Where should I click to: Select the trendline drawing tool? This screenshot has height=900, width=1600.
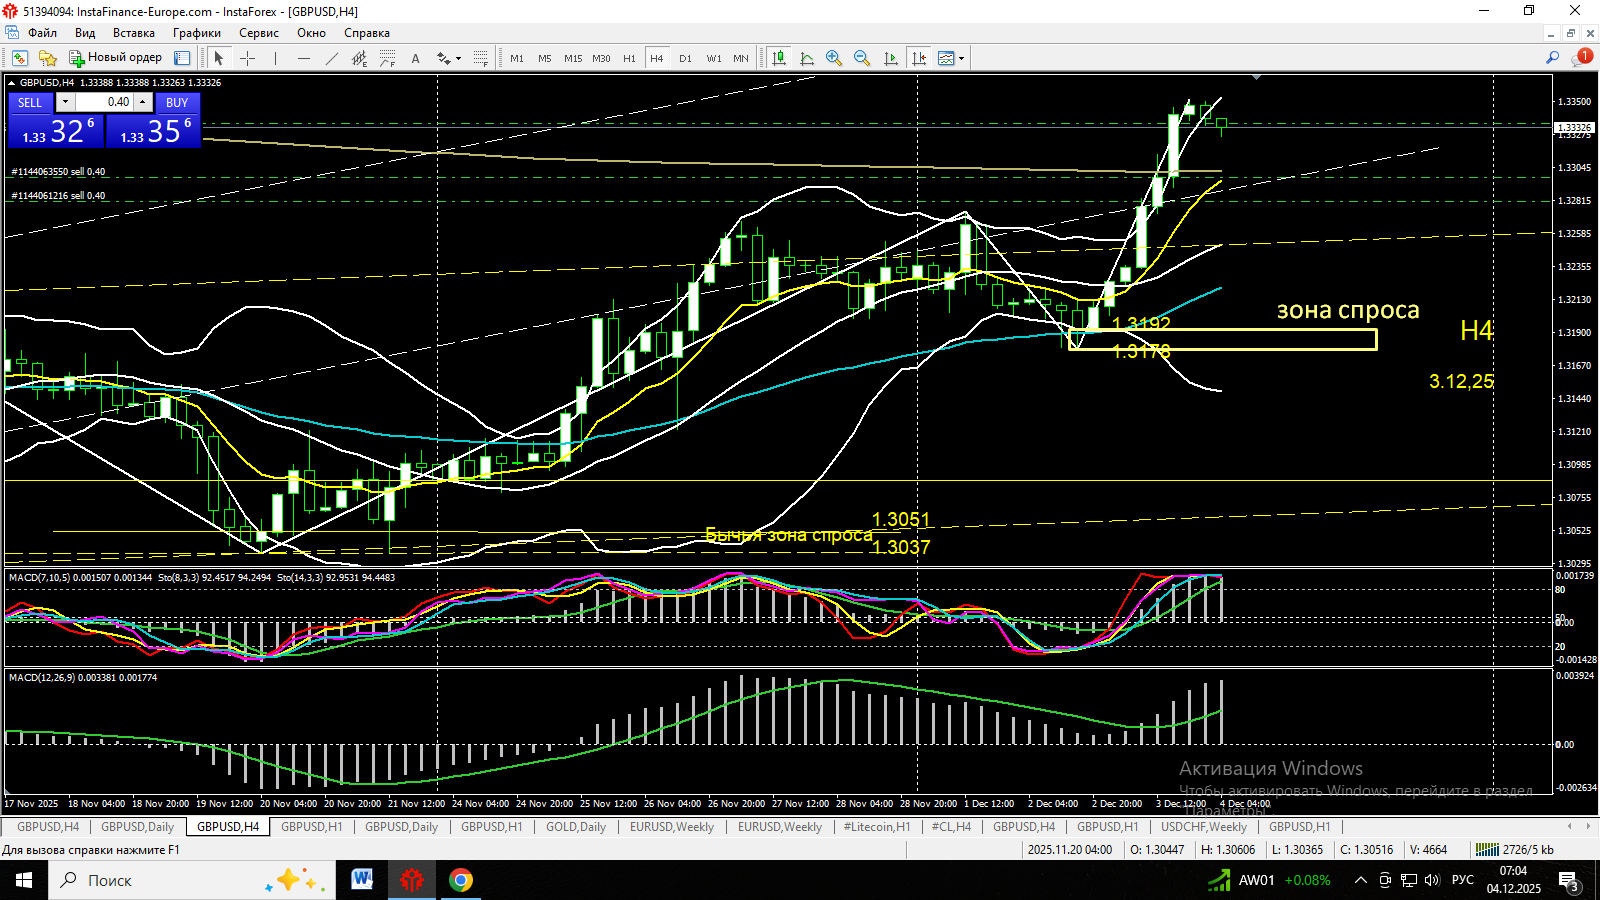coord(331,58)
